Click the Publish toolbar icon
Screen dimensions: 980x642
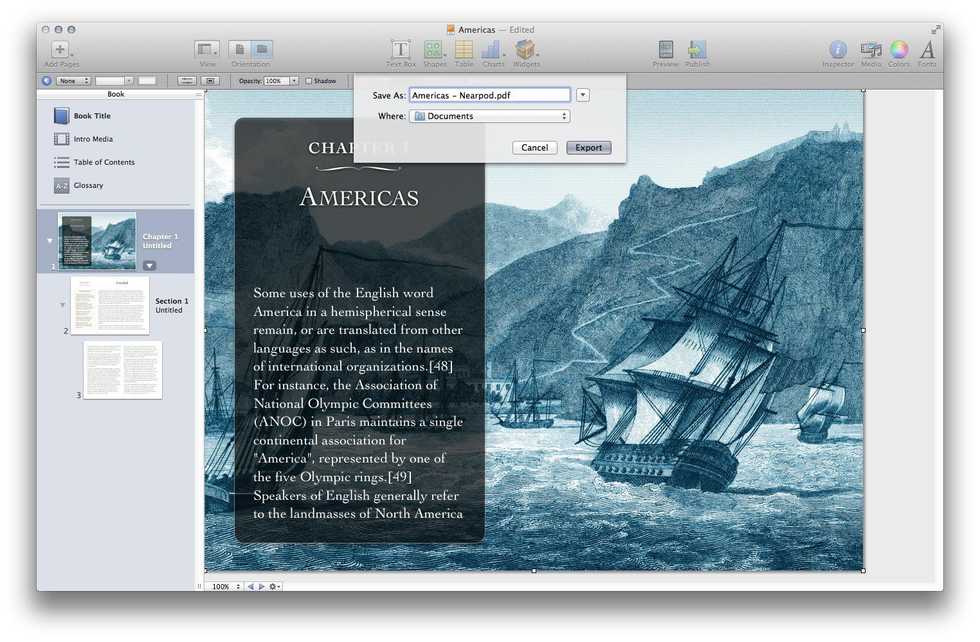697,50
